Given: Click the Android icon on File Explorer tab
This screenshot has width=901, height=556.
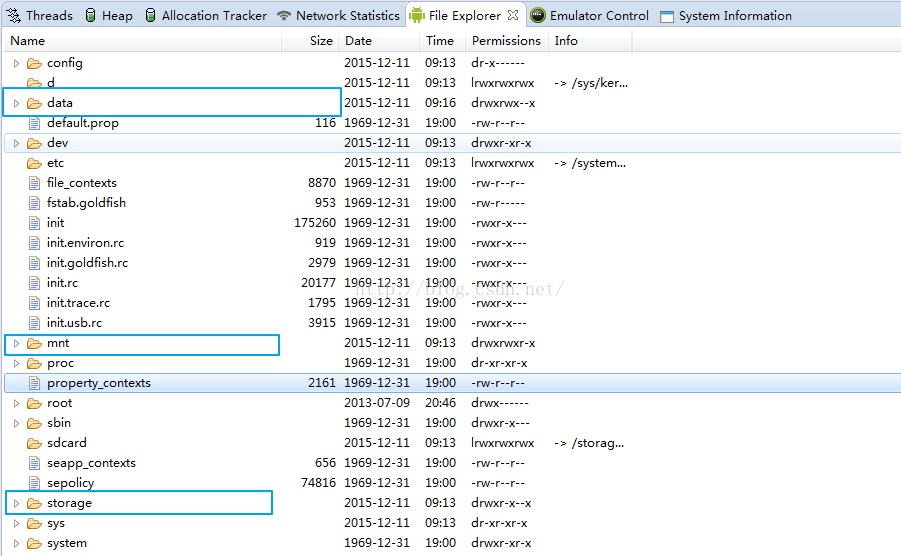Looking at the screenshot, I should coord(416,15).
